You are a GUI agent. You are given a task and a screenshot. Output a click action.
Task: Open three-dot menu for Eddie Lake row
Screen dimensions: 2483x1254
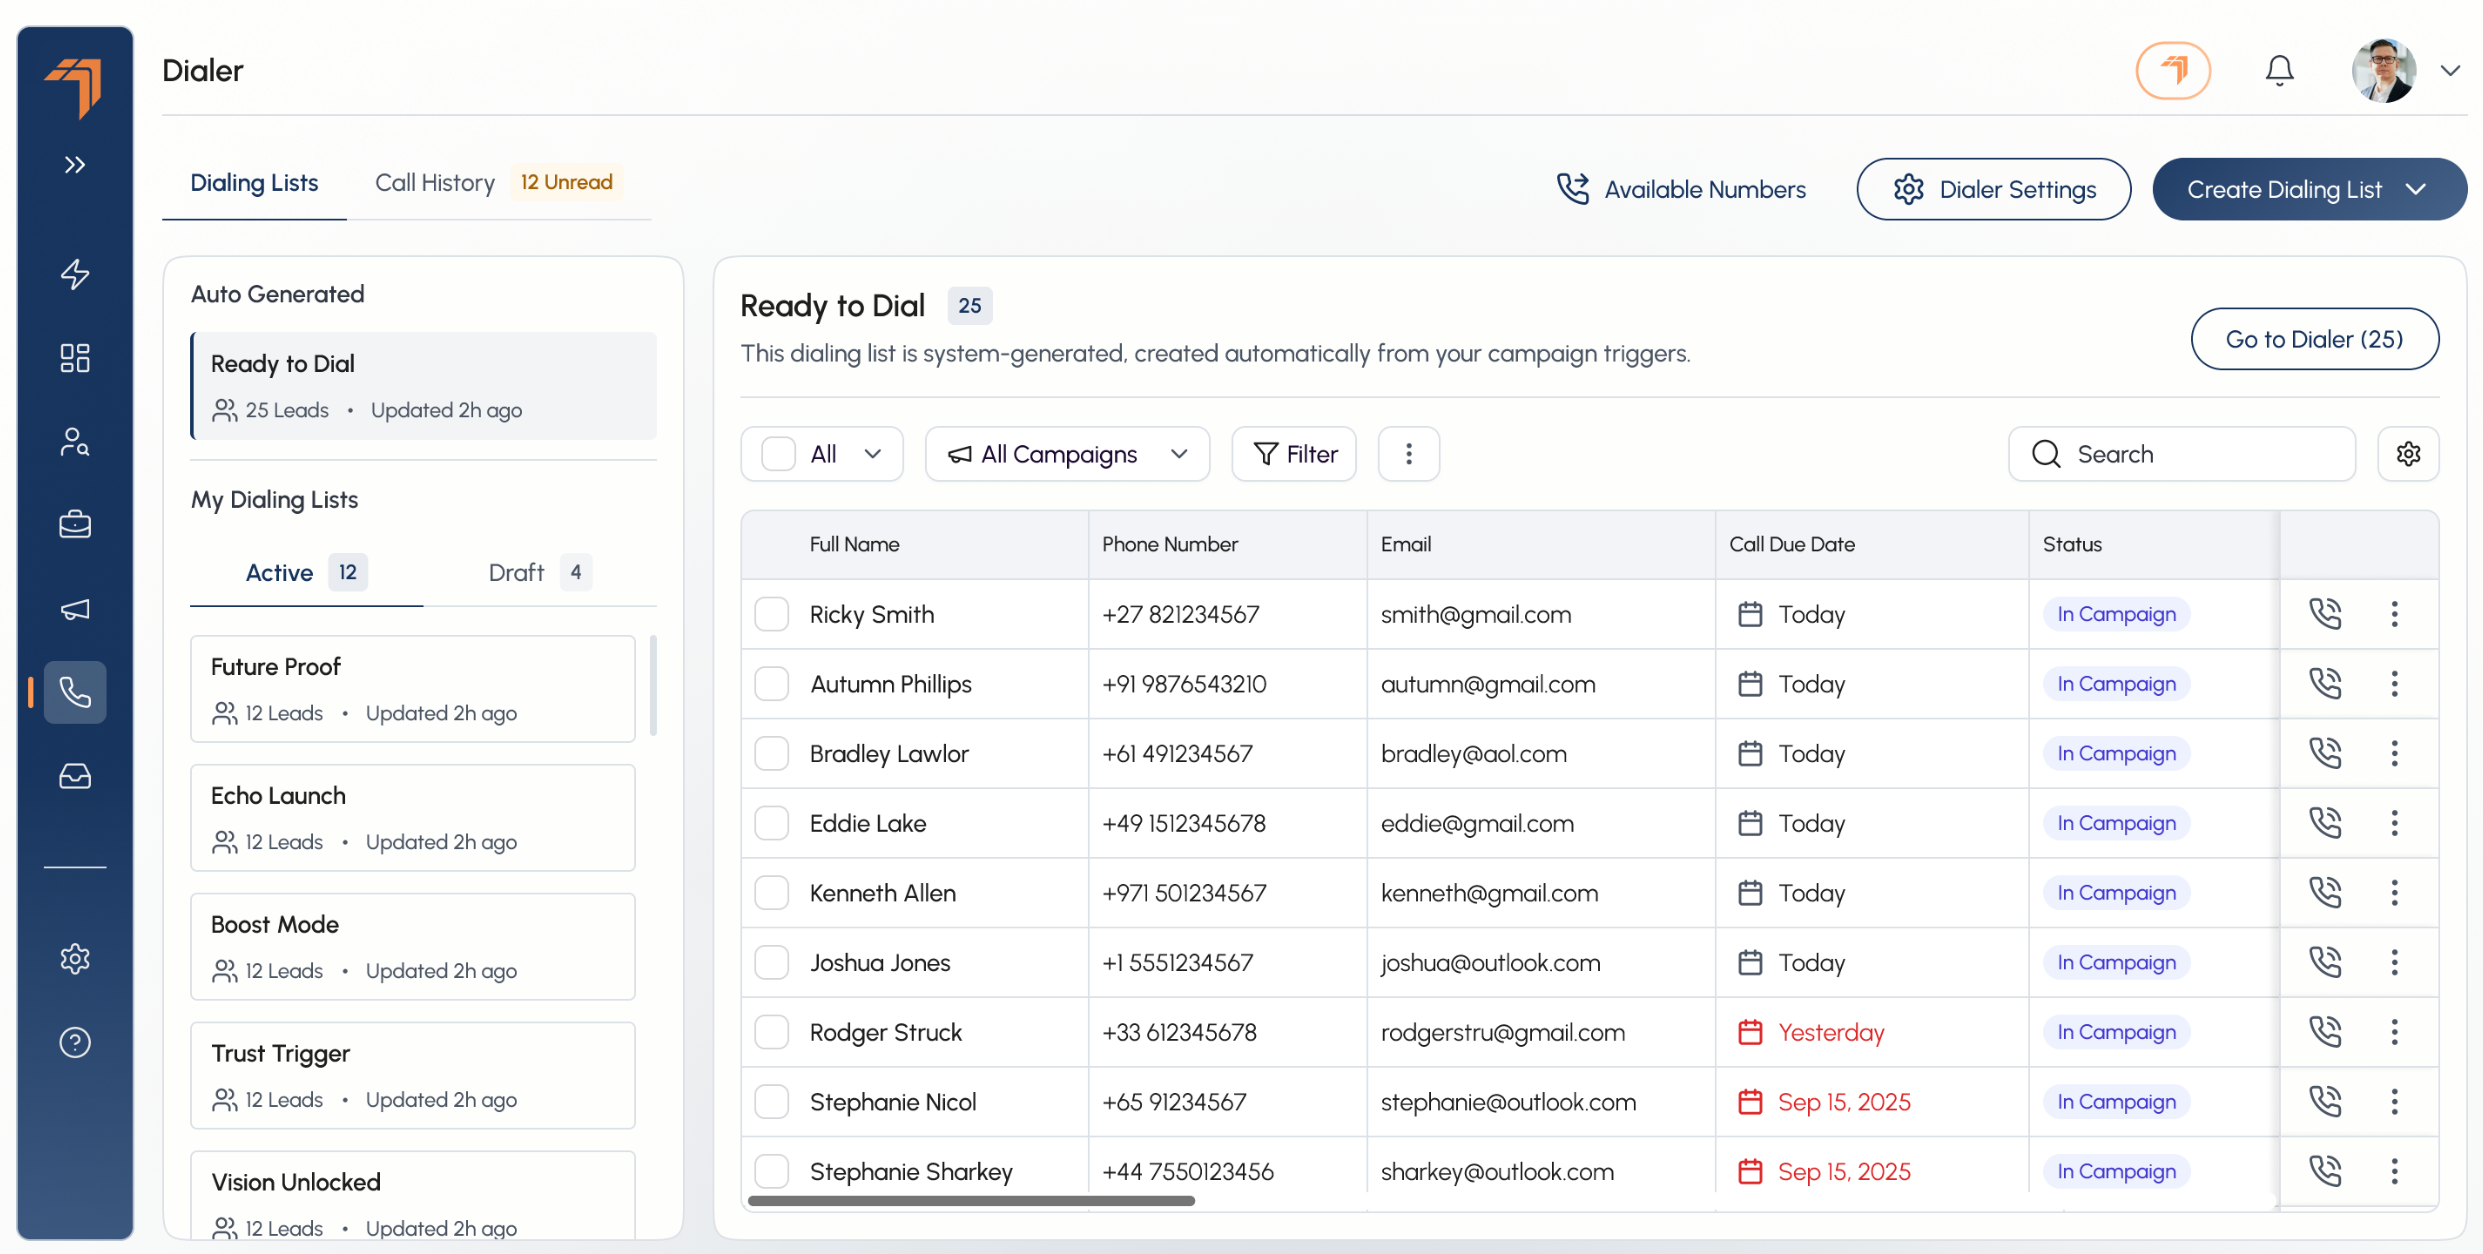coord(2394,823)
